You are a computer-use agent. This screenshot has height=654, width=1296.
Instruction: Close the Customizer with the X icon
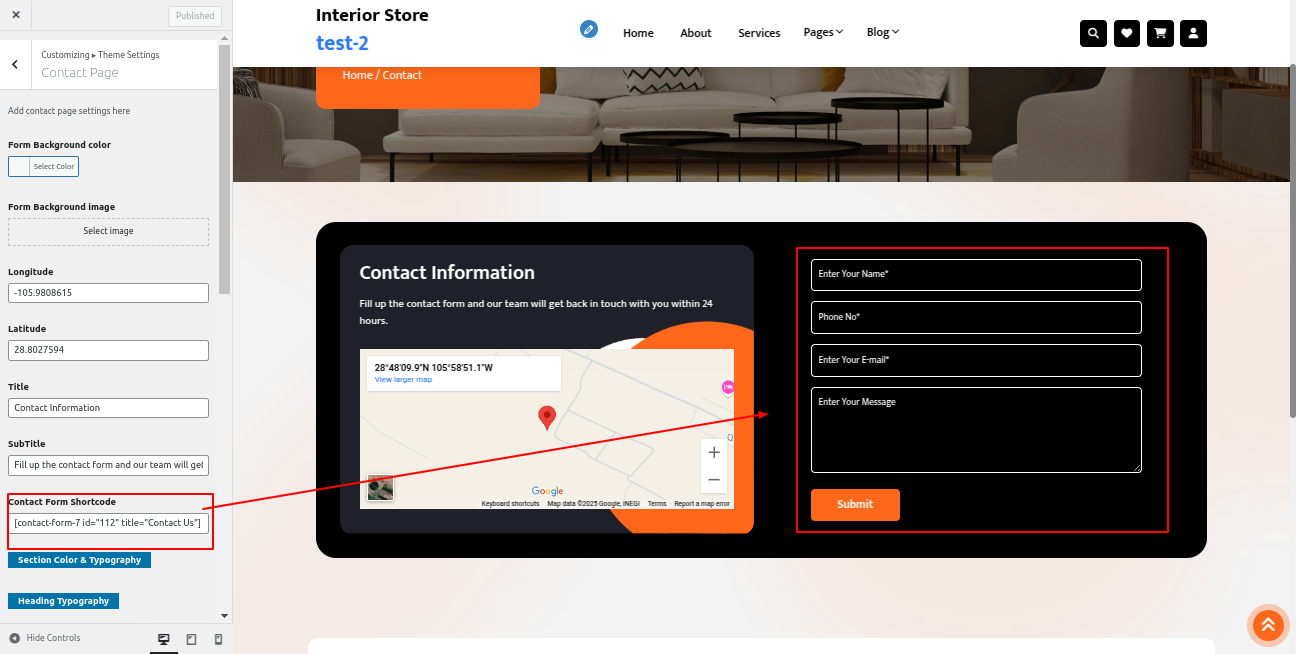click(16, 15)
